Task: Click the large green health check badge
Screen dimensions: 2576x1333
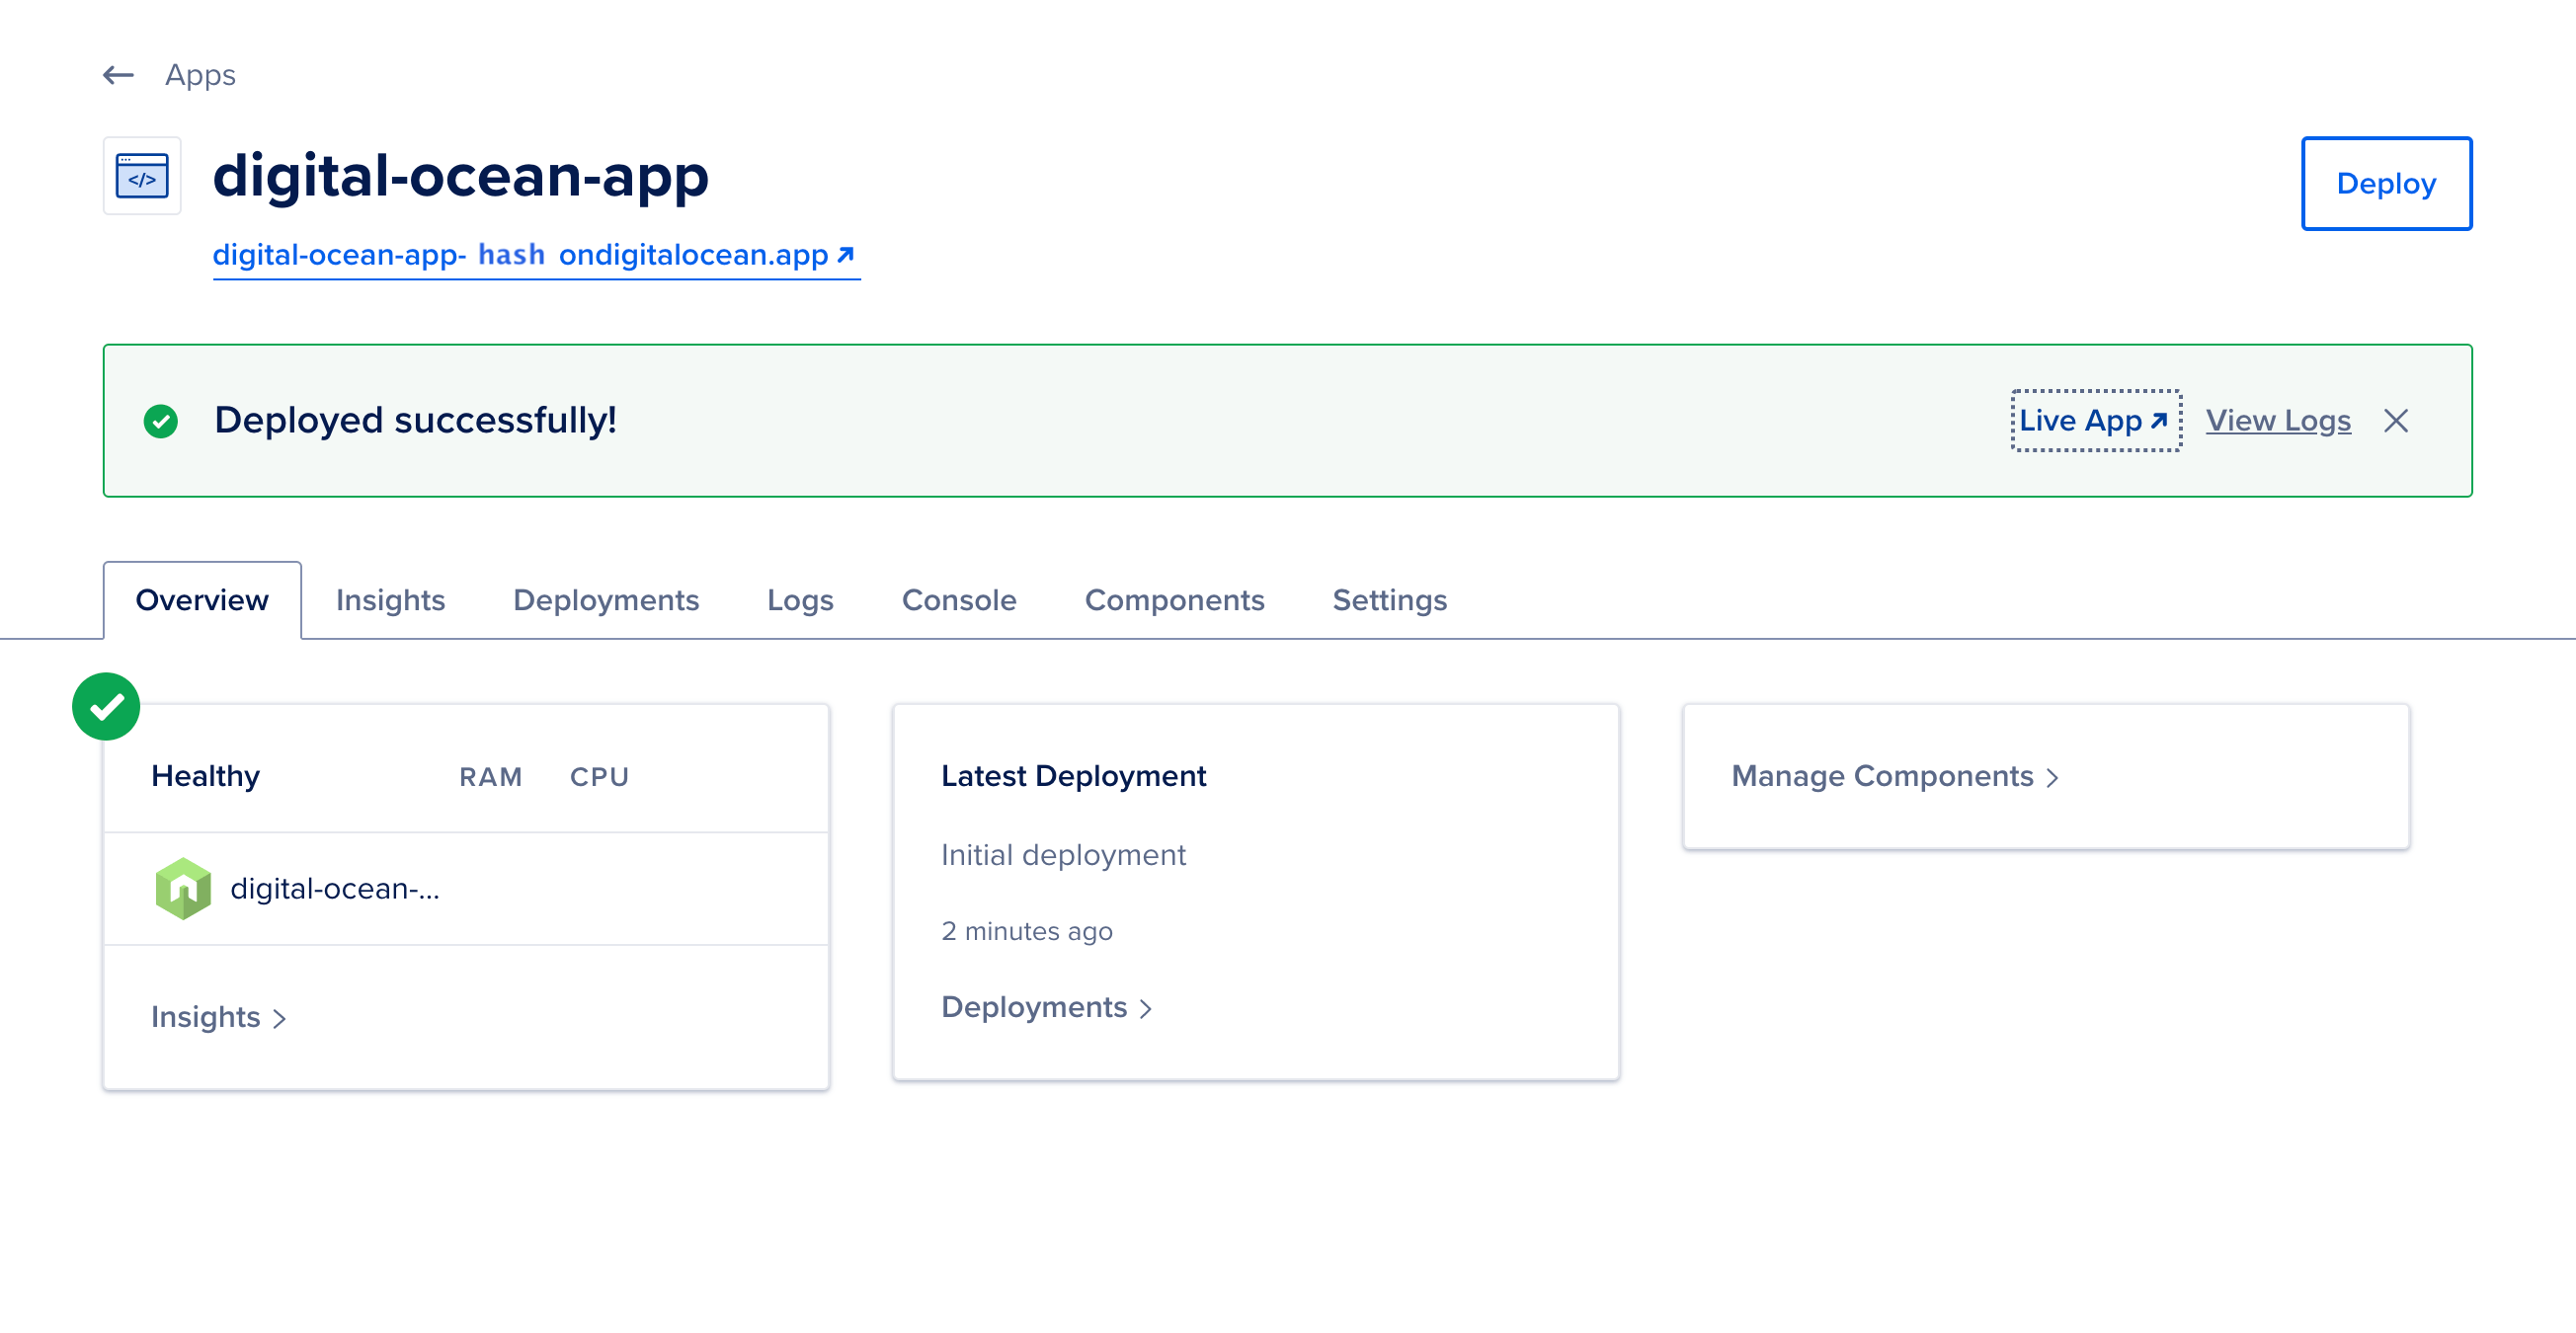Action: pos(105,706)
